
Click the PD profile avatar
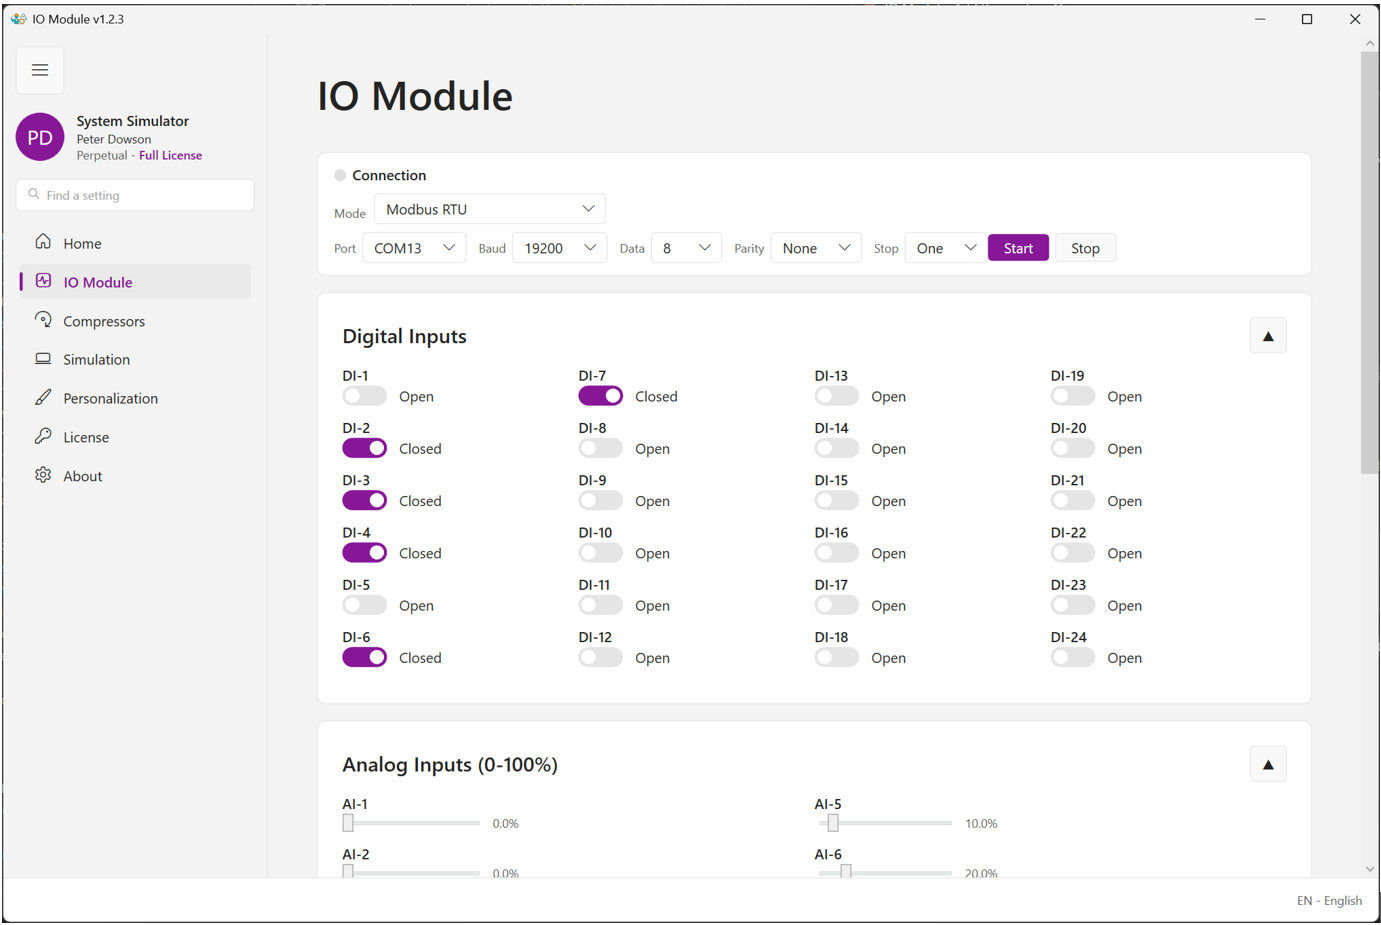[40, 137]
